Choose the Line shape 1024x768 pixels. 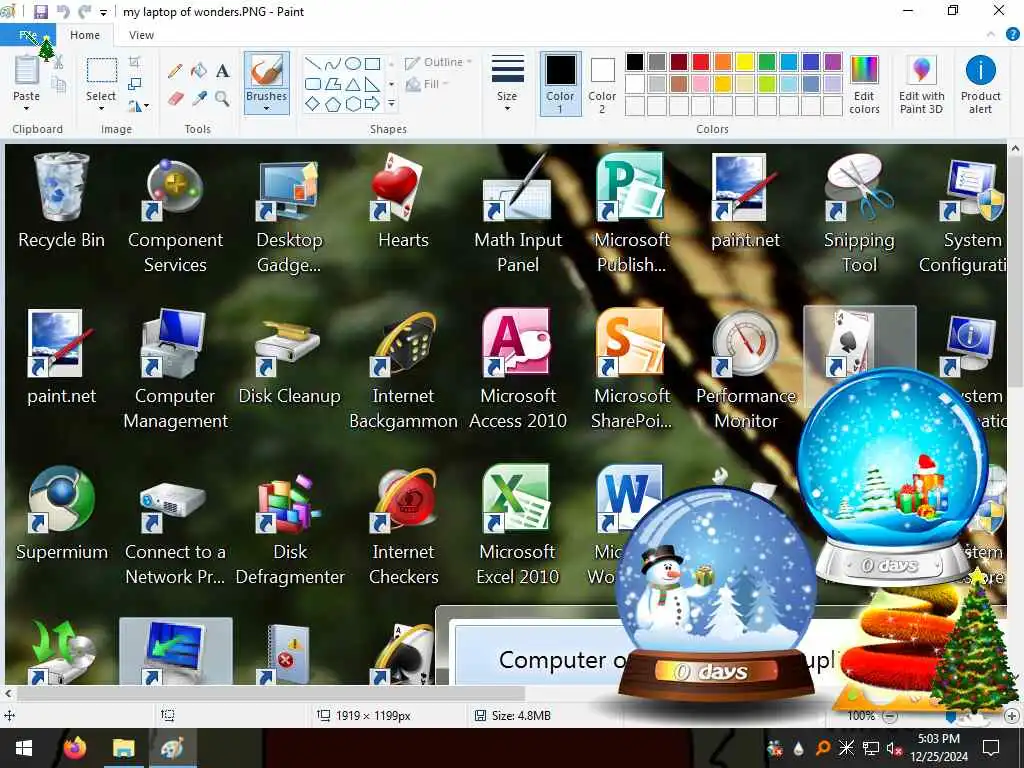(313, 63)
